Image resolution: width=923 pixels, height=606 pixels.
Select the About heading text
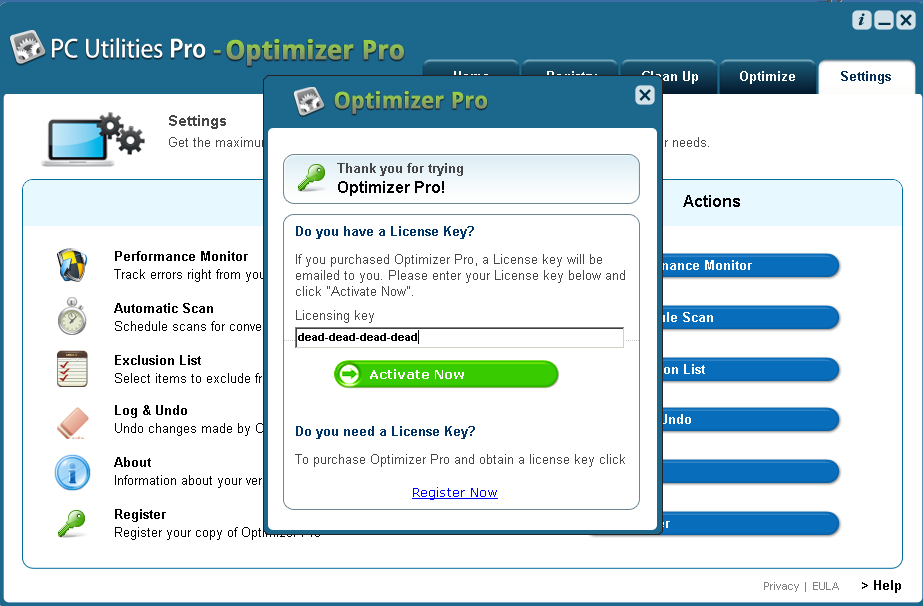tap(132, 462)
